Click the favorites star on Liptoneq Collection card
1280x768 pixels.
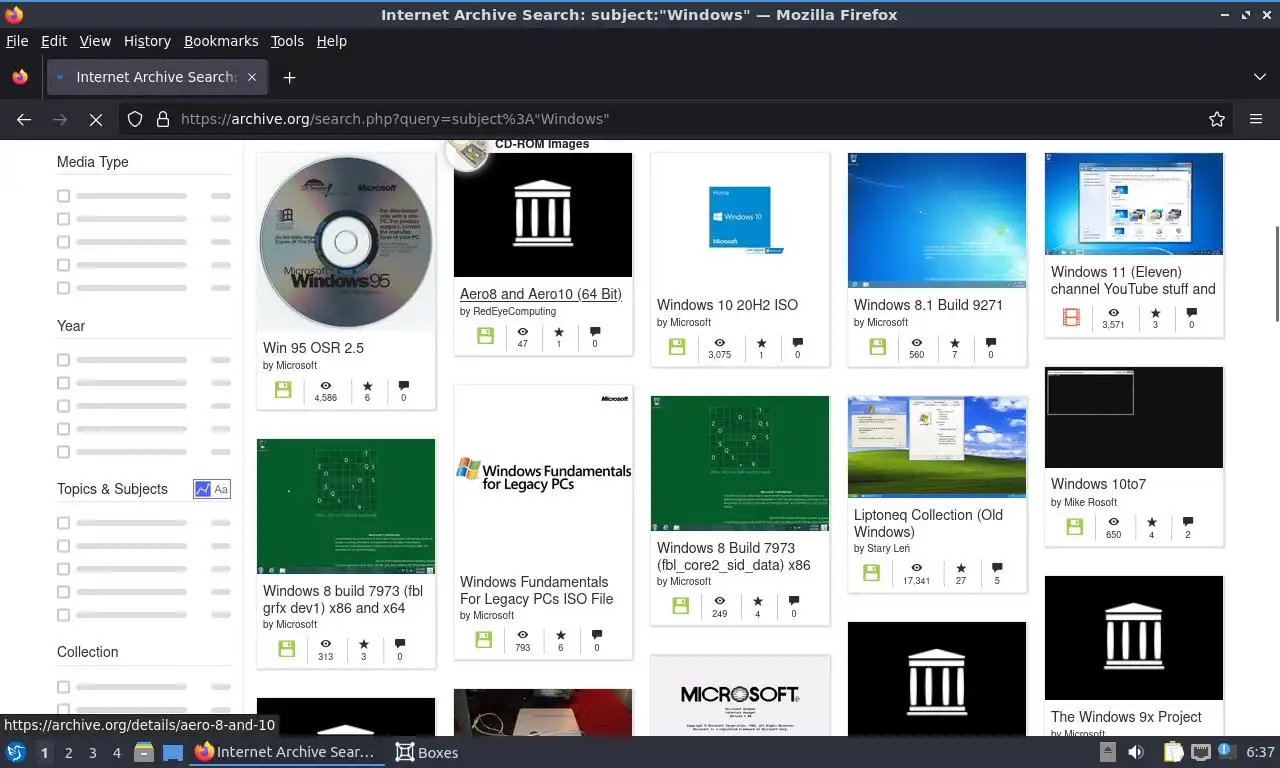[x=961, y=568]
